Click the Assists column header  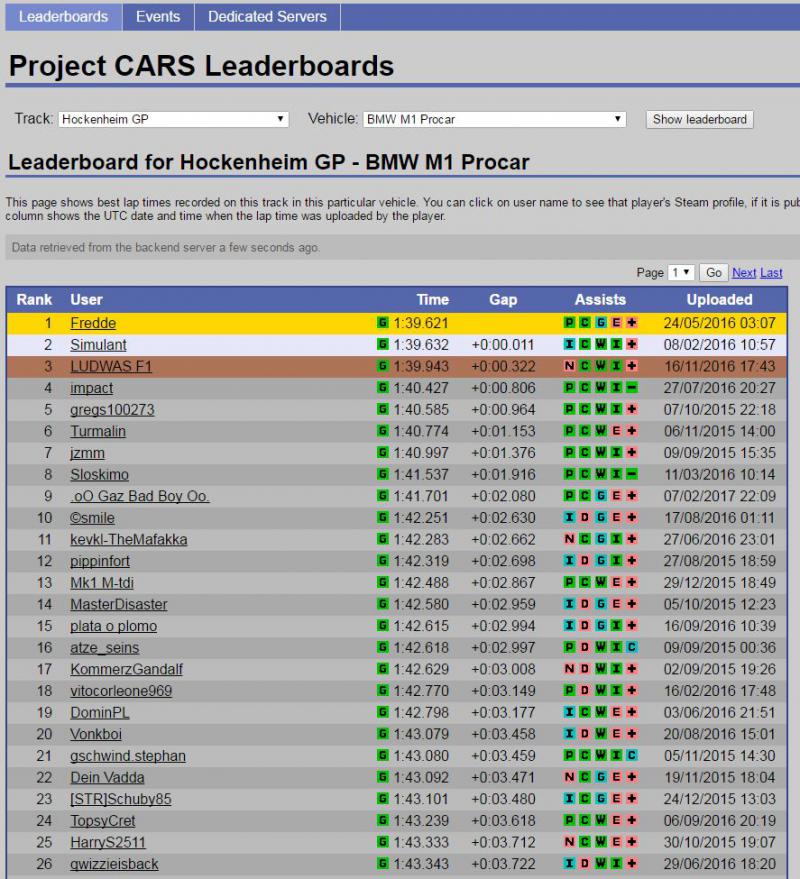tap(600, 300)
